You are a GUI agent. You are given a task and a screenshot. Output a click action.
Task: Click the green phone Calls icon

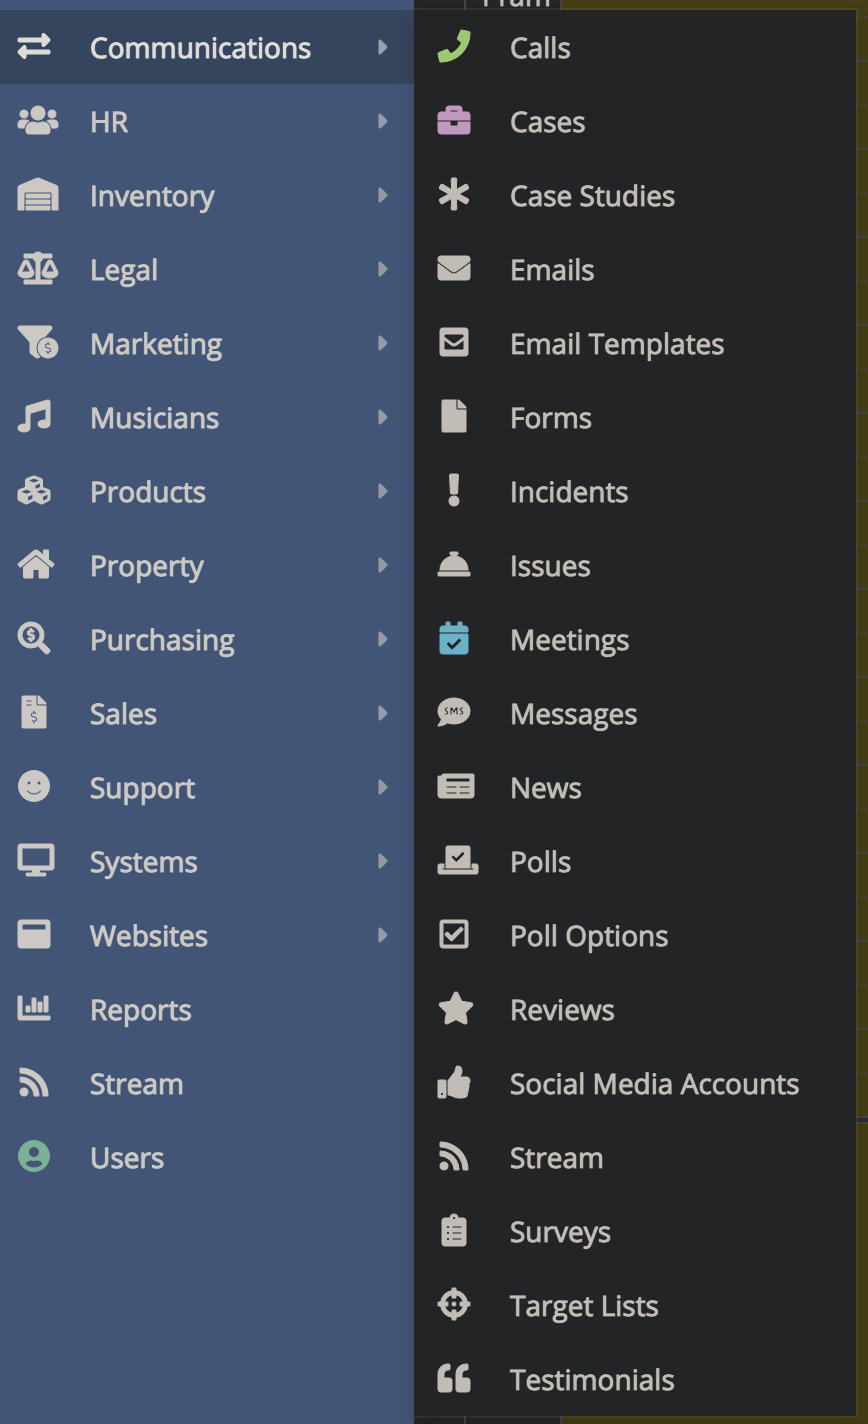[x=454, y=47]
